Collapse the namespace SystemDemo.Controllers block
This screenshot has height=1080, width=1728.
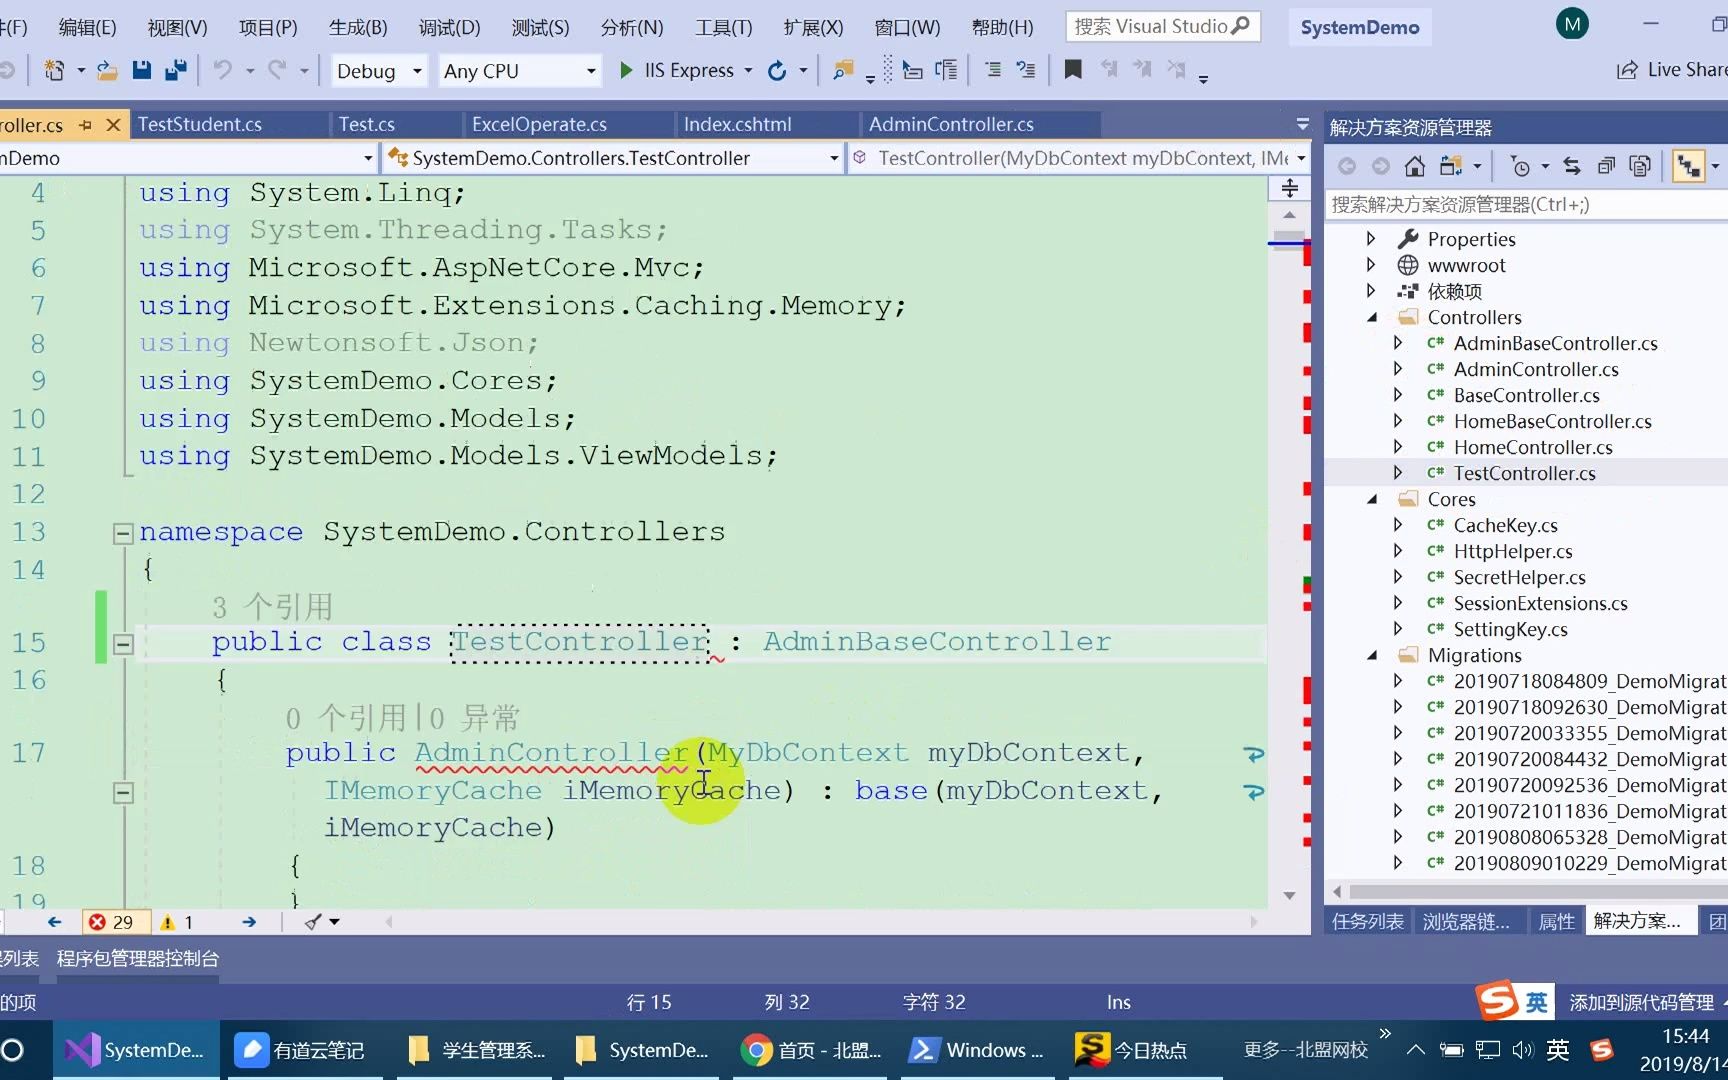(x=123, y=533)
